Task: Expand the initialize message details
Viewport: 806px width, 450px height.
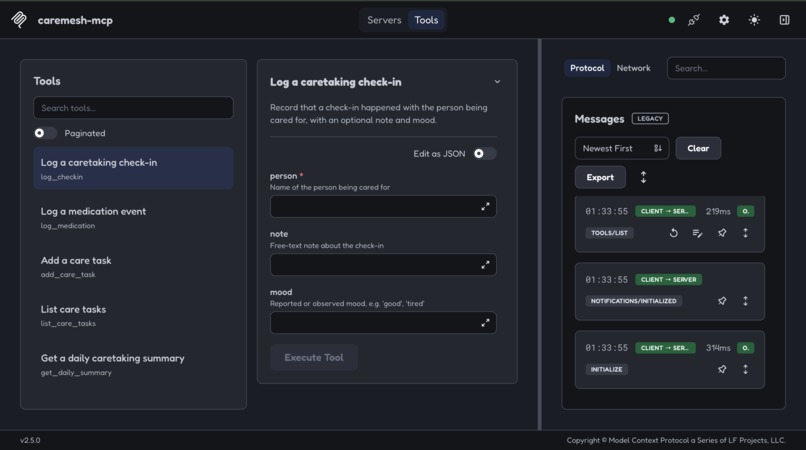Action: click(745, 369)
